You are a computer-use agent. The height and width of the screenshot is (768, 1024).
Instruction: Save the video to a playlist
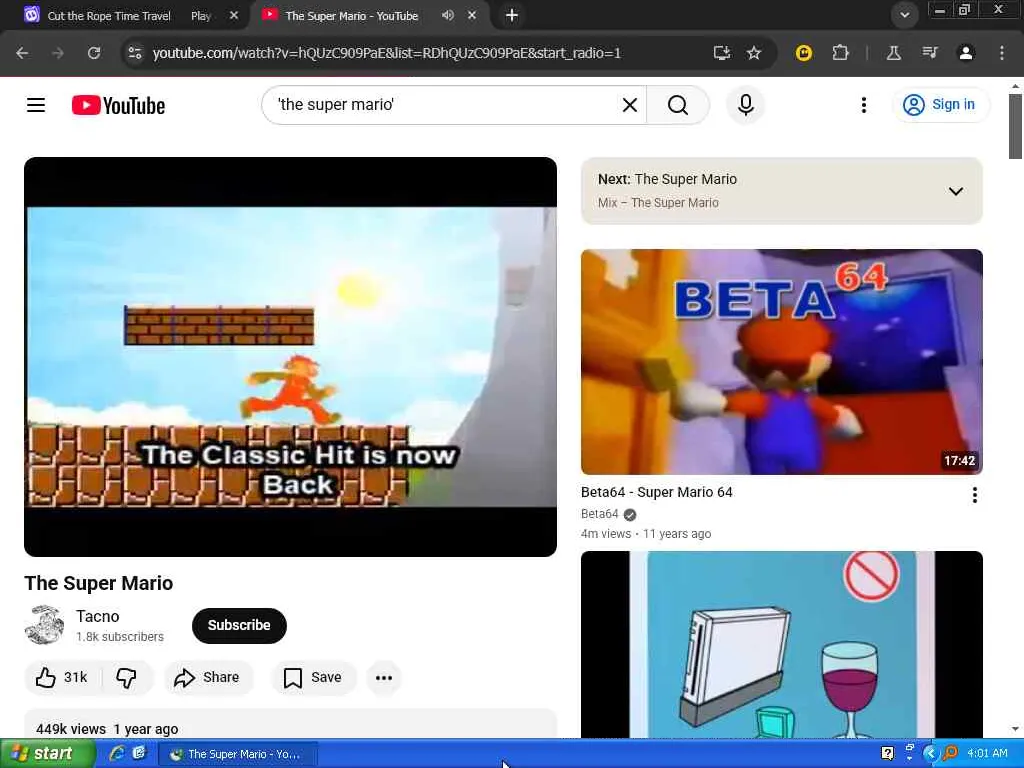click(313, 677)
